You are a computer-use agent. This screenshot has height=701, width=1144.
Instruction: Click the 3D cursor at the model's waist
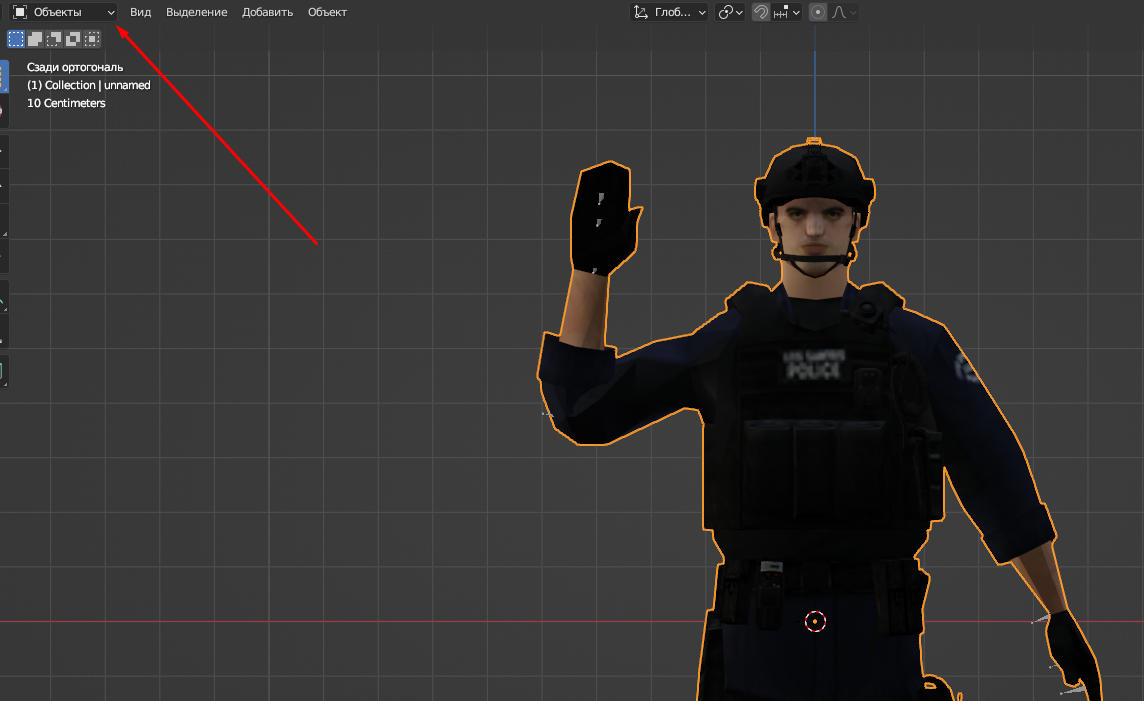(x=815, y=621)
